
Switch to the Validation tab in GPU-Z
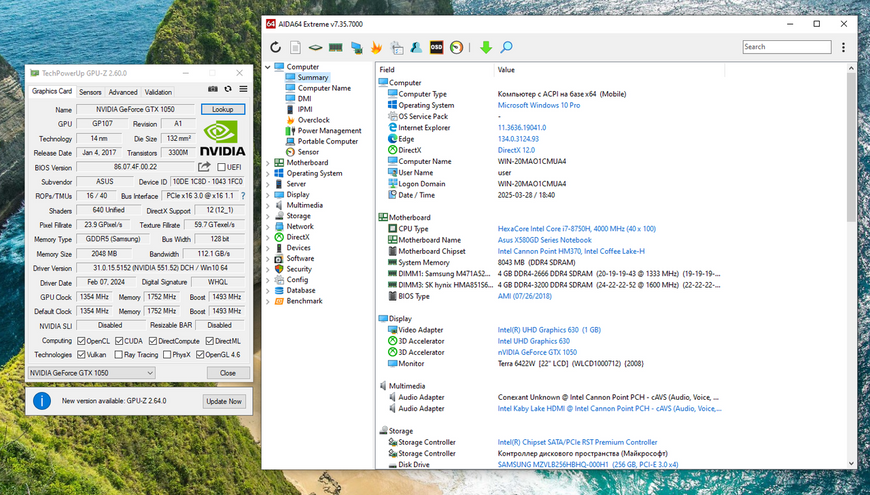coord(158,92)
